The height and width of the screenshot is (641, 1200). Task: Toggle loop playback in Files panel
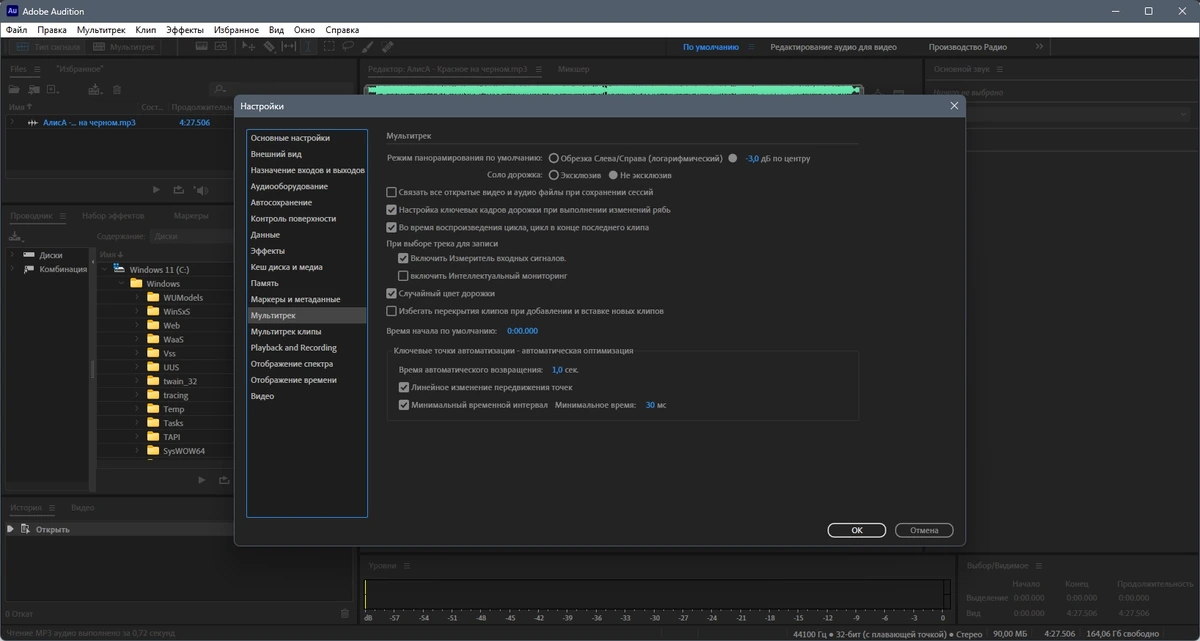pyautogui.click(x=179, y=189)
